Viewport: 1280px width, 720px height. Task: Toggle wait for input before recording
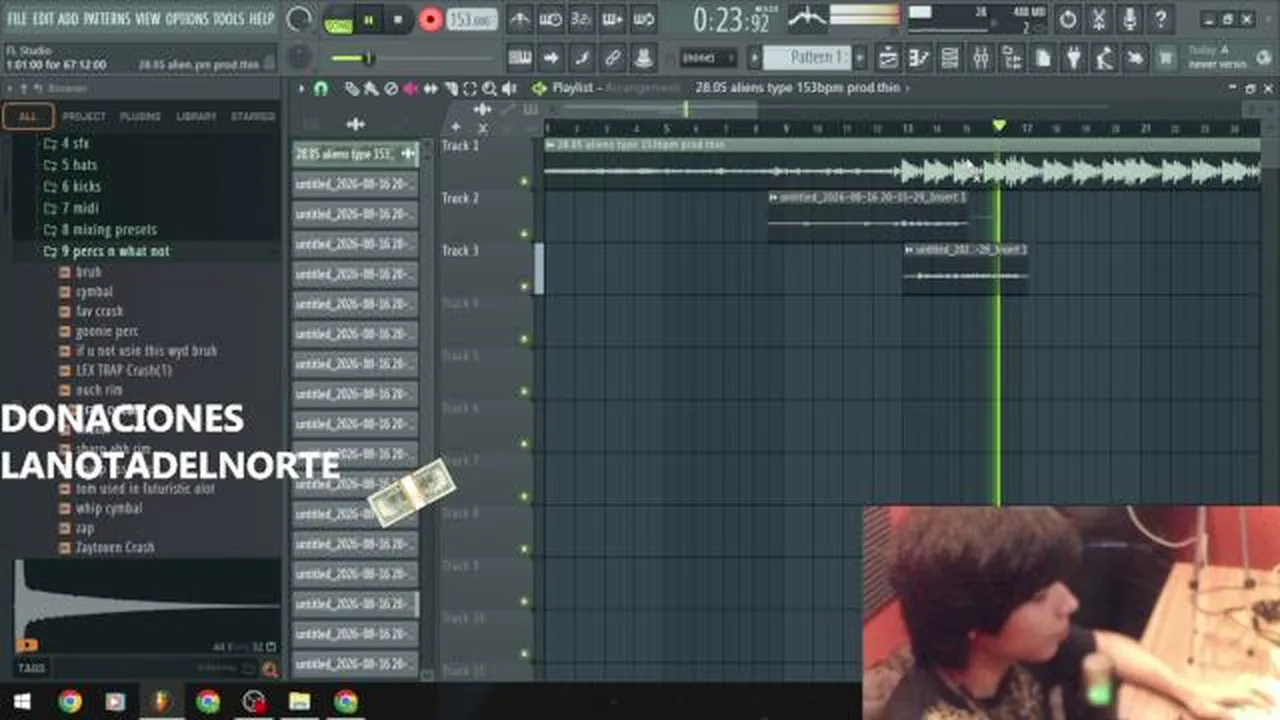coord(551,19)
